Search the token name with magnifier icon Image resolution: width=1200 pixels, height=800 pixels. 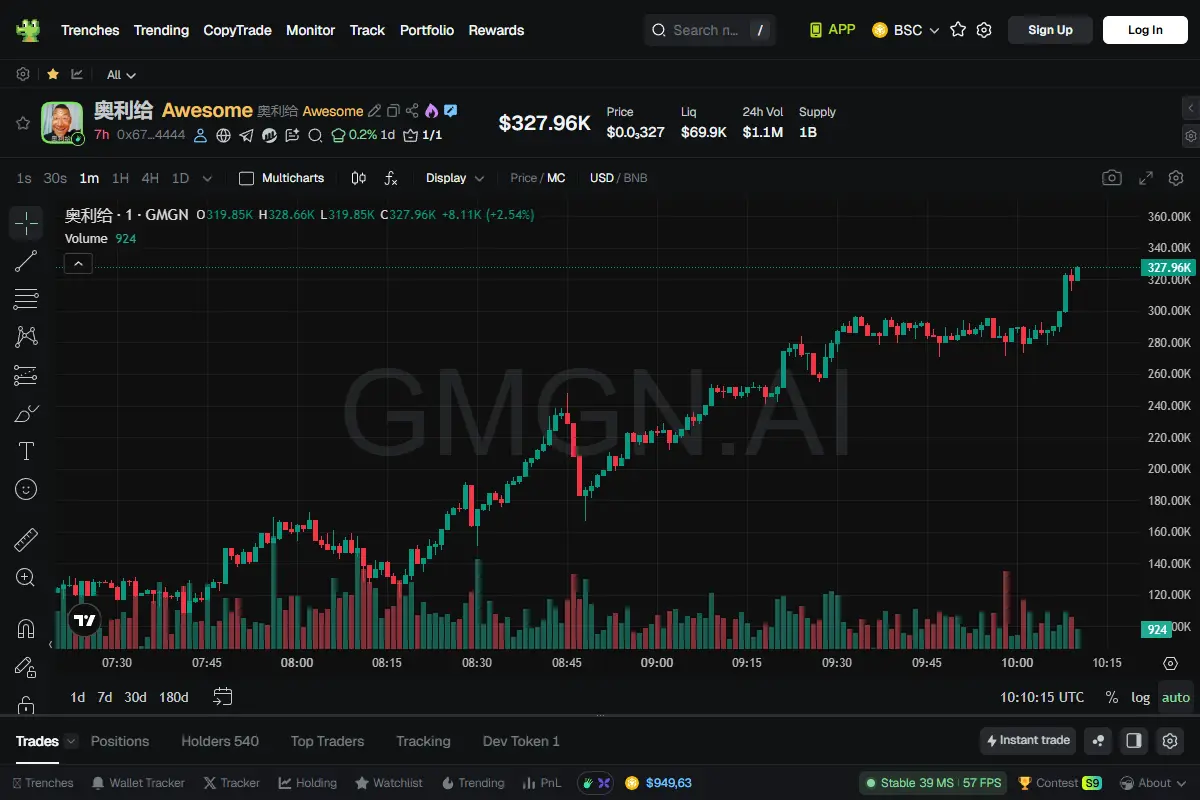click(315, 135)
